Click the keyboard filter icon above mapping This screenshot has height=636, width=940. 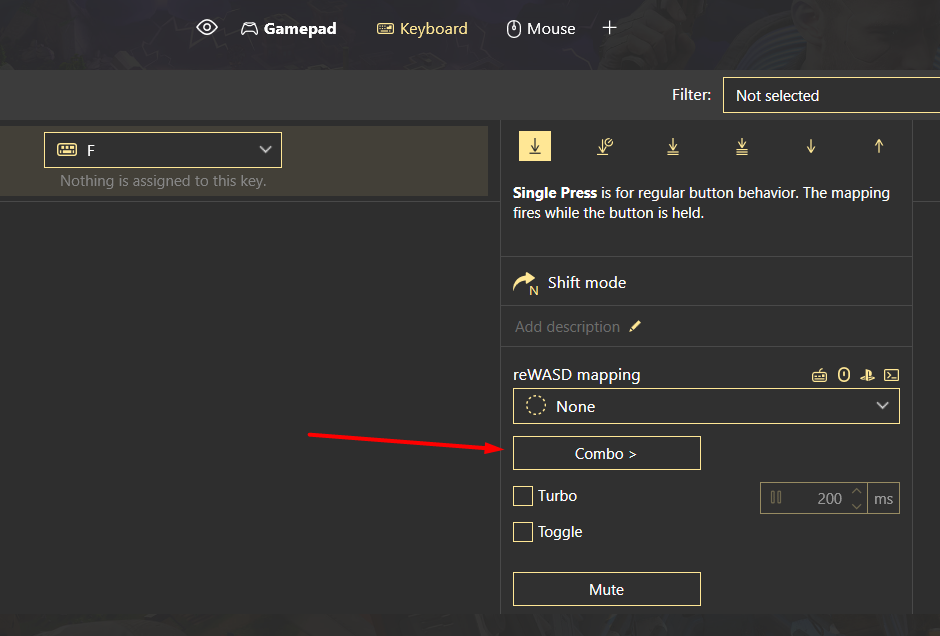[820, 376]
